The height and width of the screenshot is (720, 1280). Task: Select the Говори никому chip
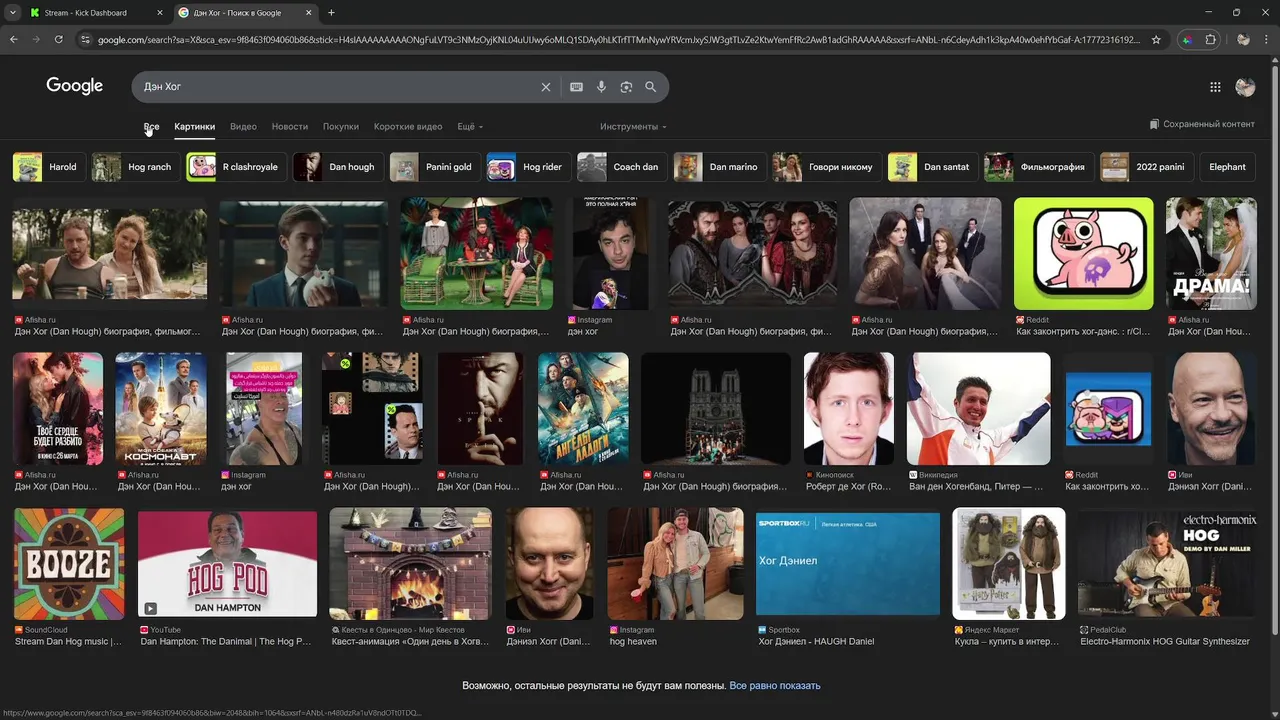coord(827,167)
